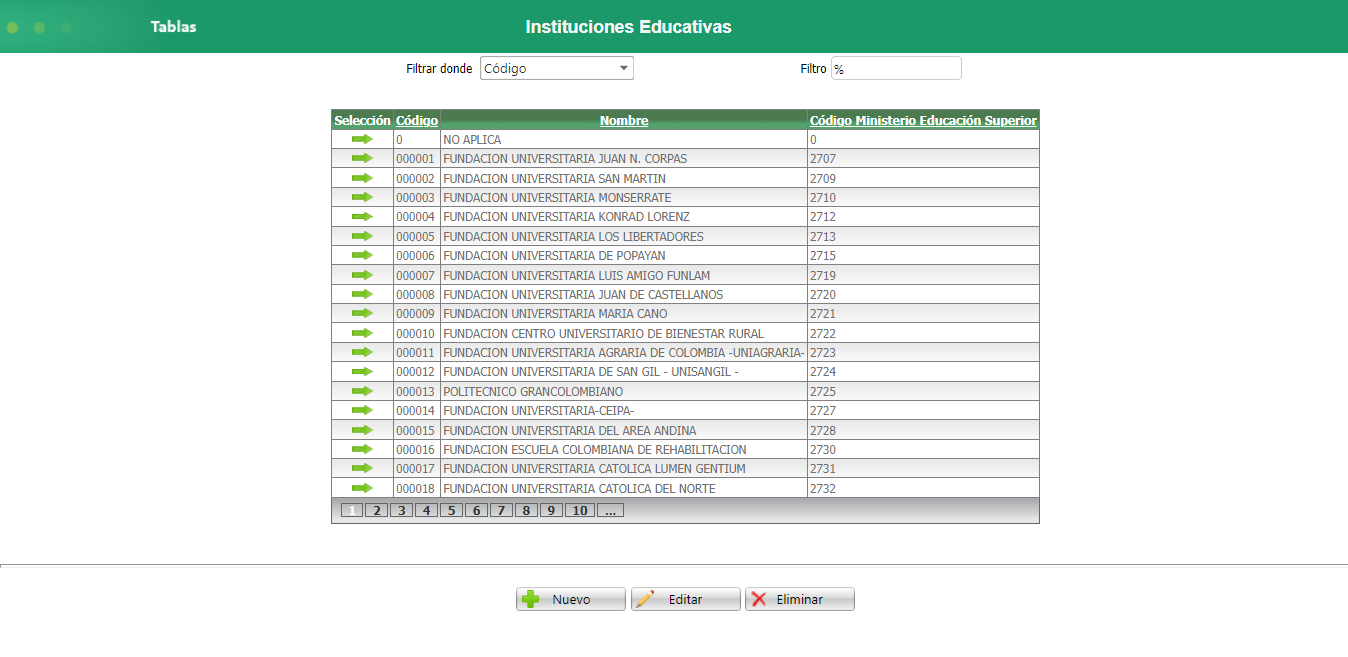Click code cell 000010

click(416, 333)
